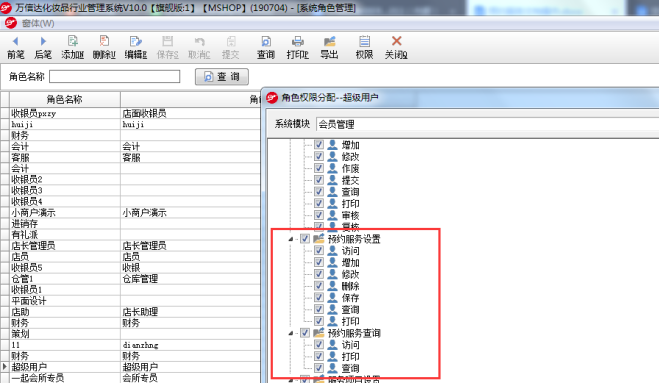The width and height of the screenshot is (659, 383).
Task: Collapse the 预约服务查询 tree node
Action: (291, 333)
